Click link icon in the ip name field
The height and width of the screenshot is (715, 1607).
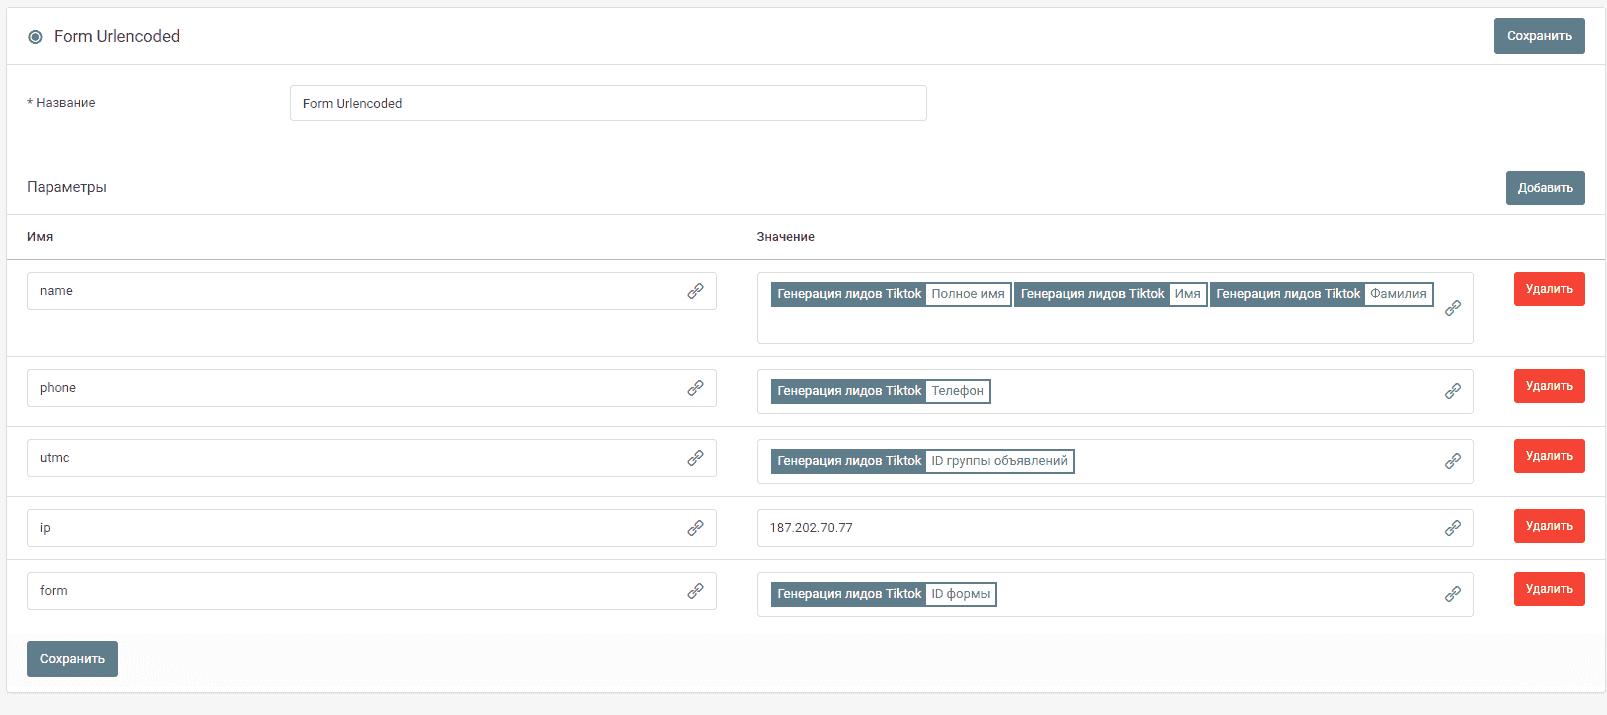[x=695, y=528]
